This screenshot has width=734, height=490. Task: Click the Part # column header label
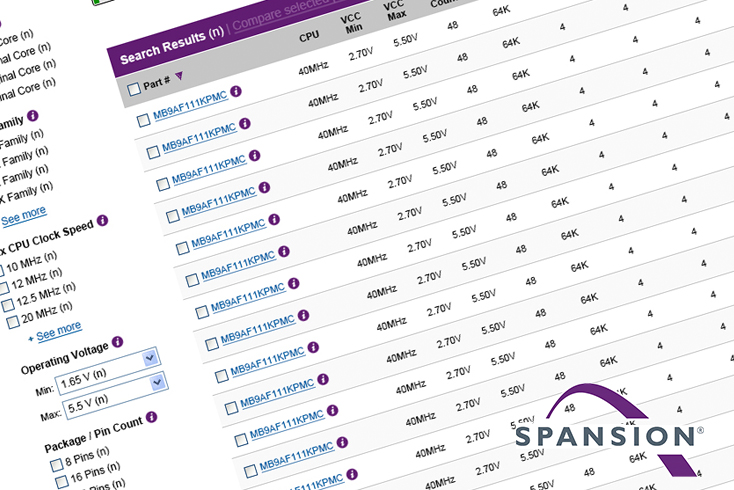[x=157, y=83]
